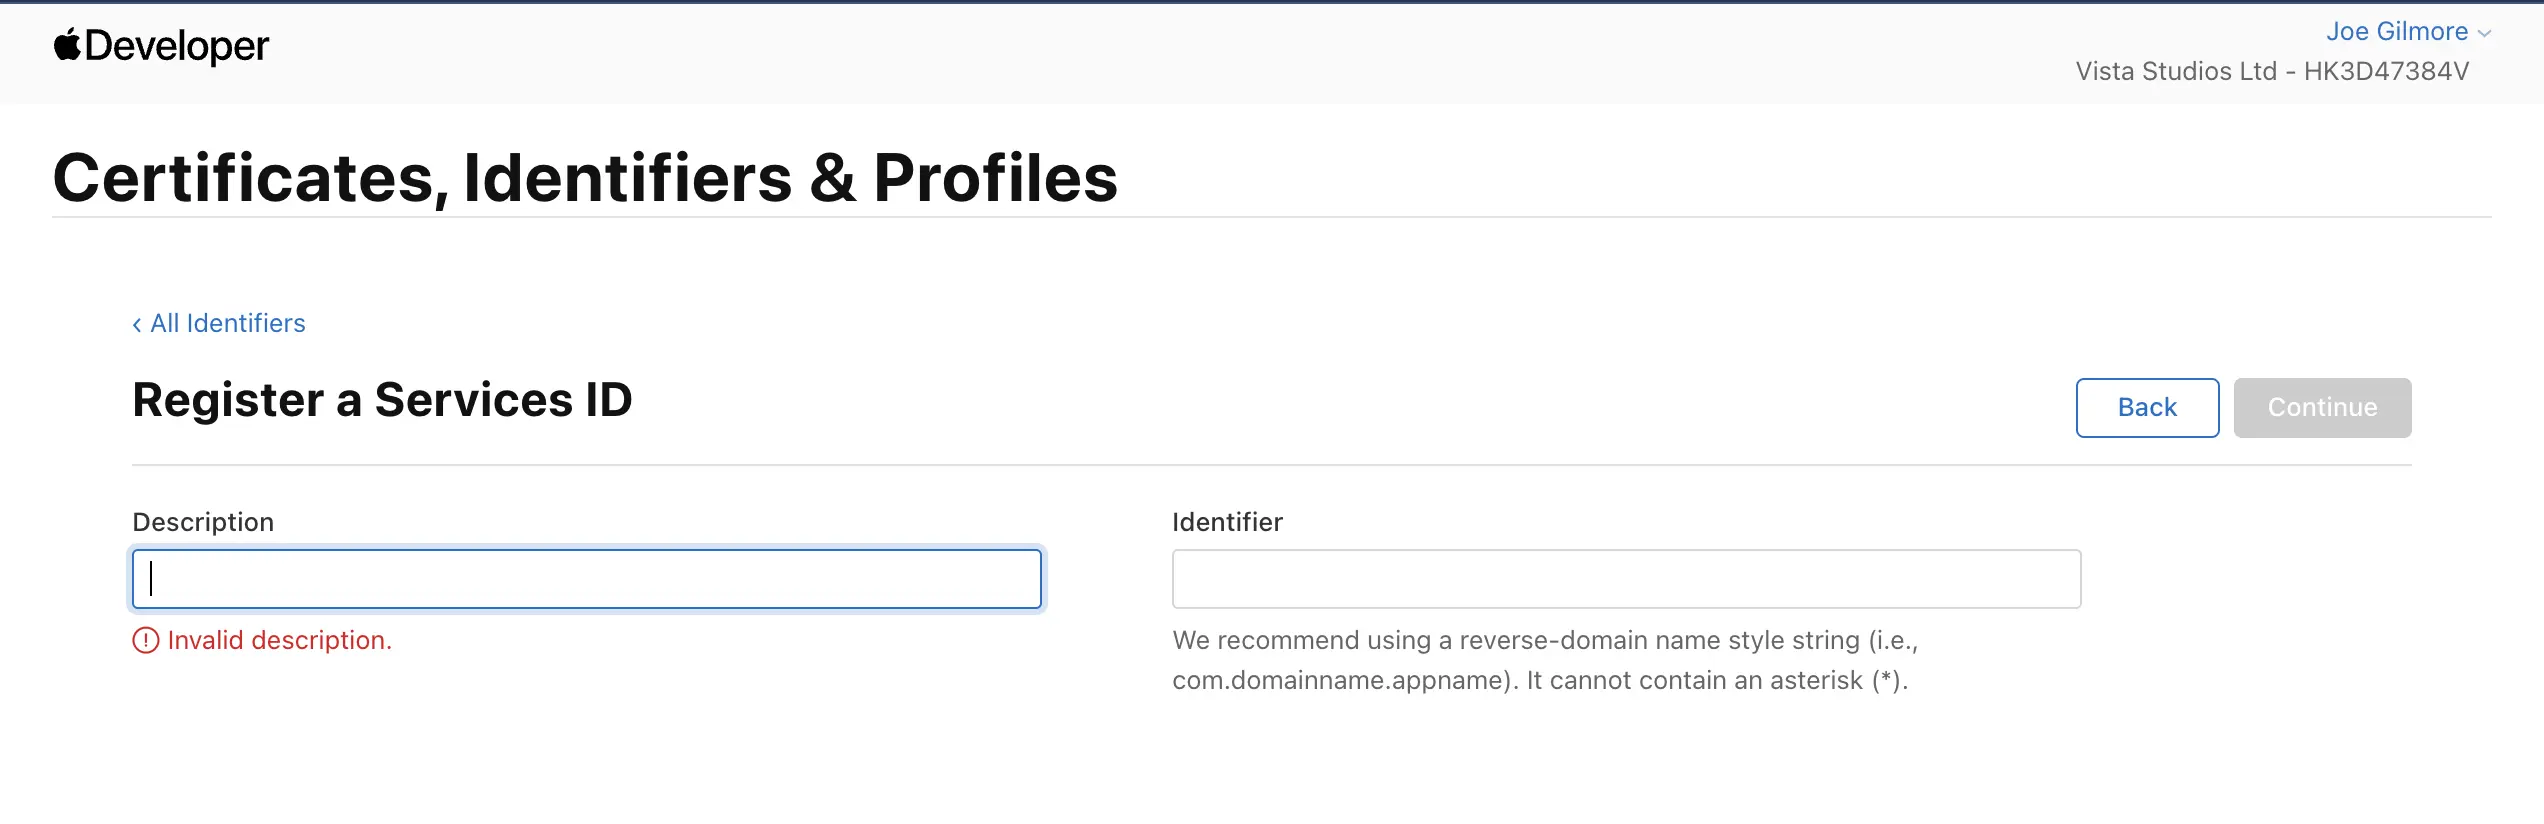Click the Developer wordmark in header
This screenshot has height=824, width=2544.
(177, 46)
